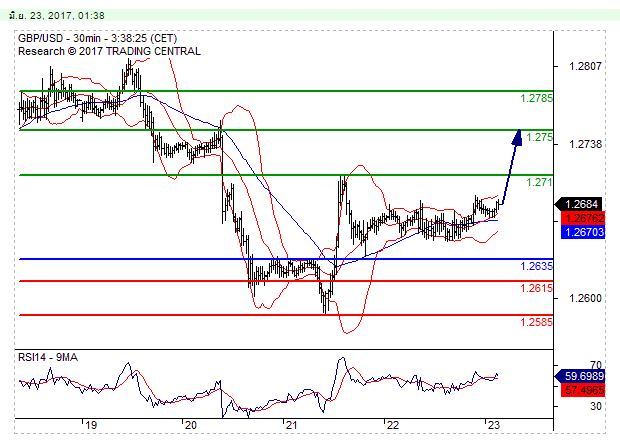Screen dimensions: 620x443
Task: Click the blue 1.2635 pivot label
Action: pos(536,266)
